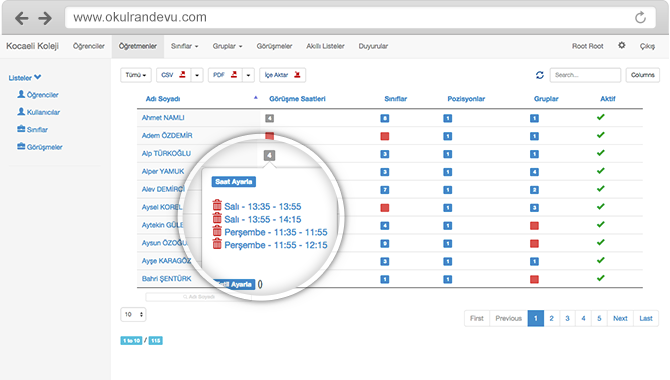This screenshot has width=670, height=380.
Task: Open Alp TÜRKOĞLU's meeting hours badge
Action: coord(269,155)
